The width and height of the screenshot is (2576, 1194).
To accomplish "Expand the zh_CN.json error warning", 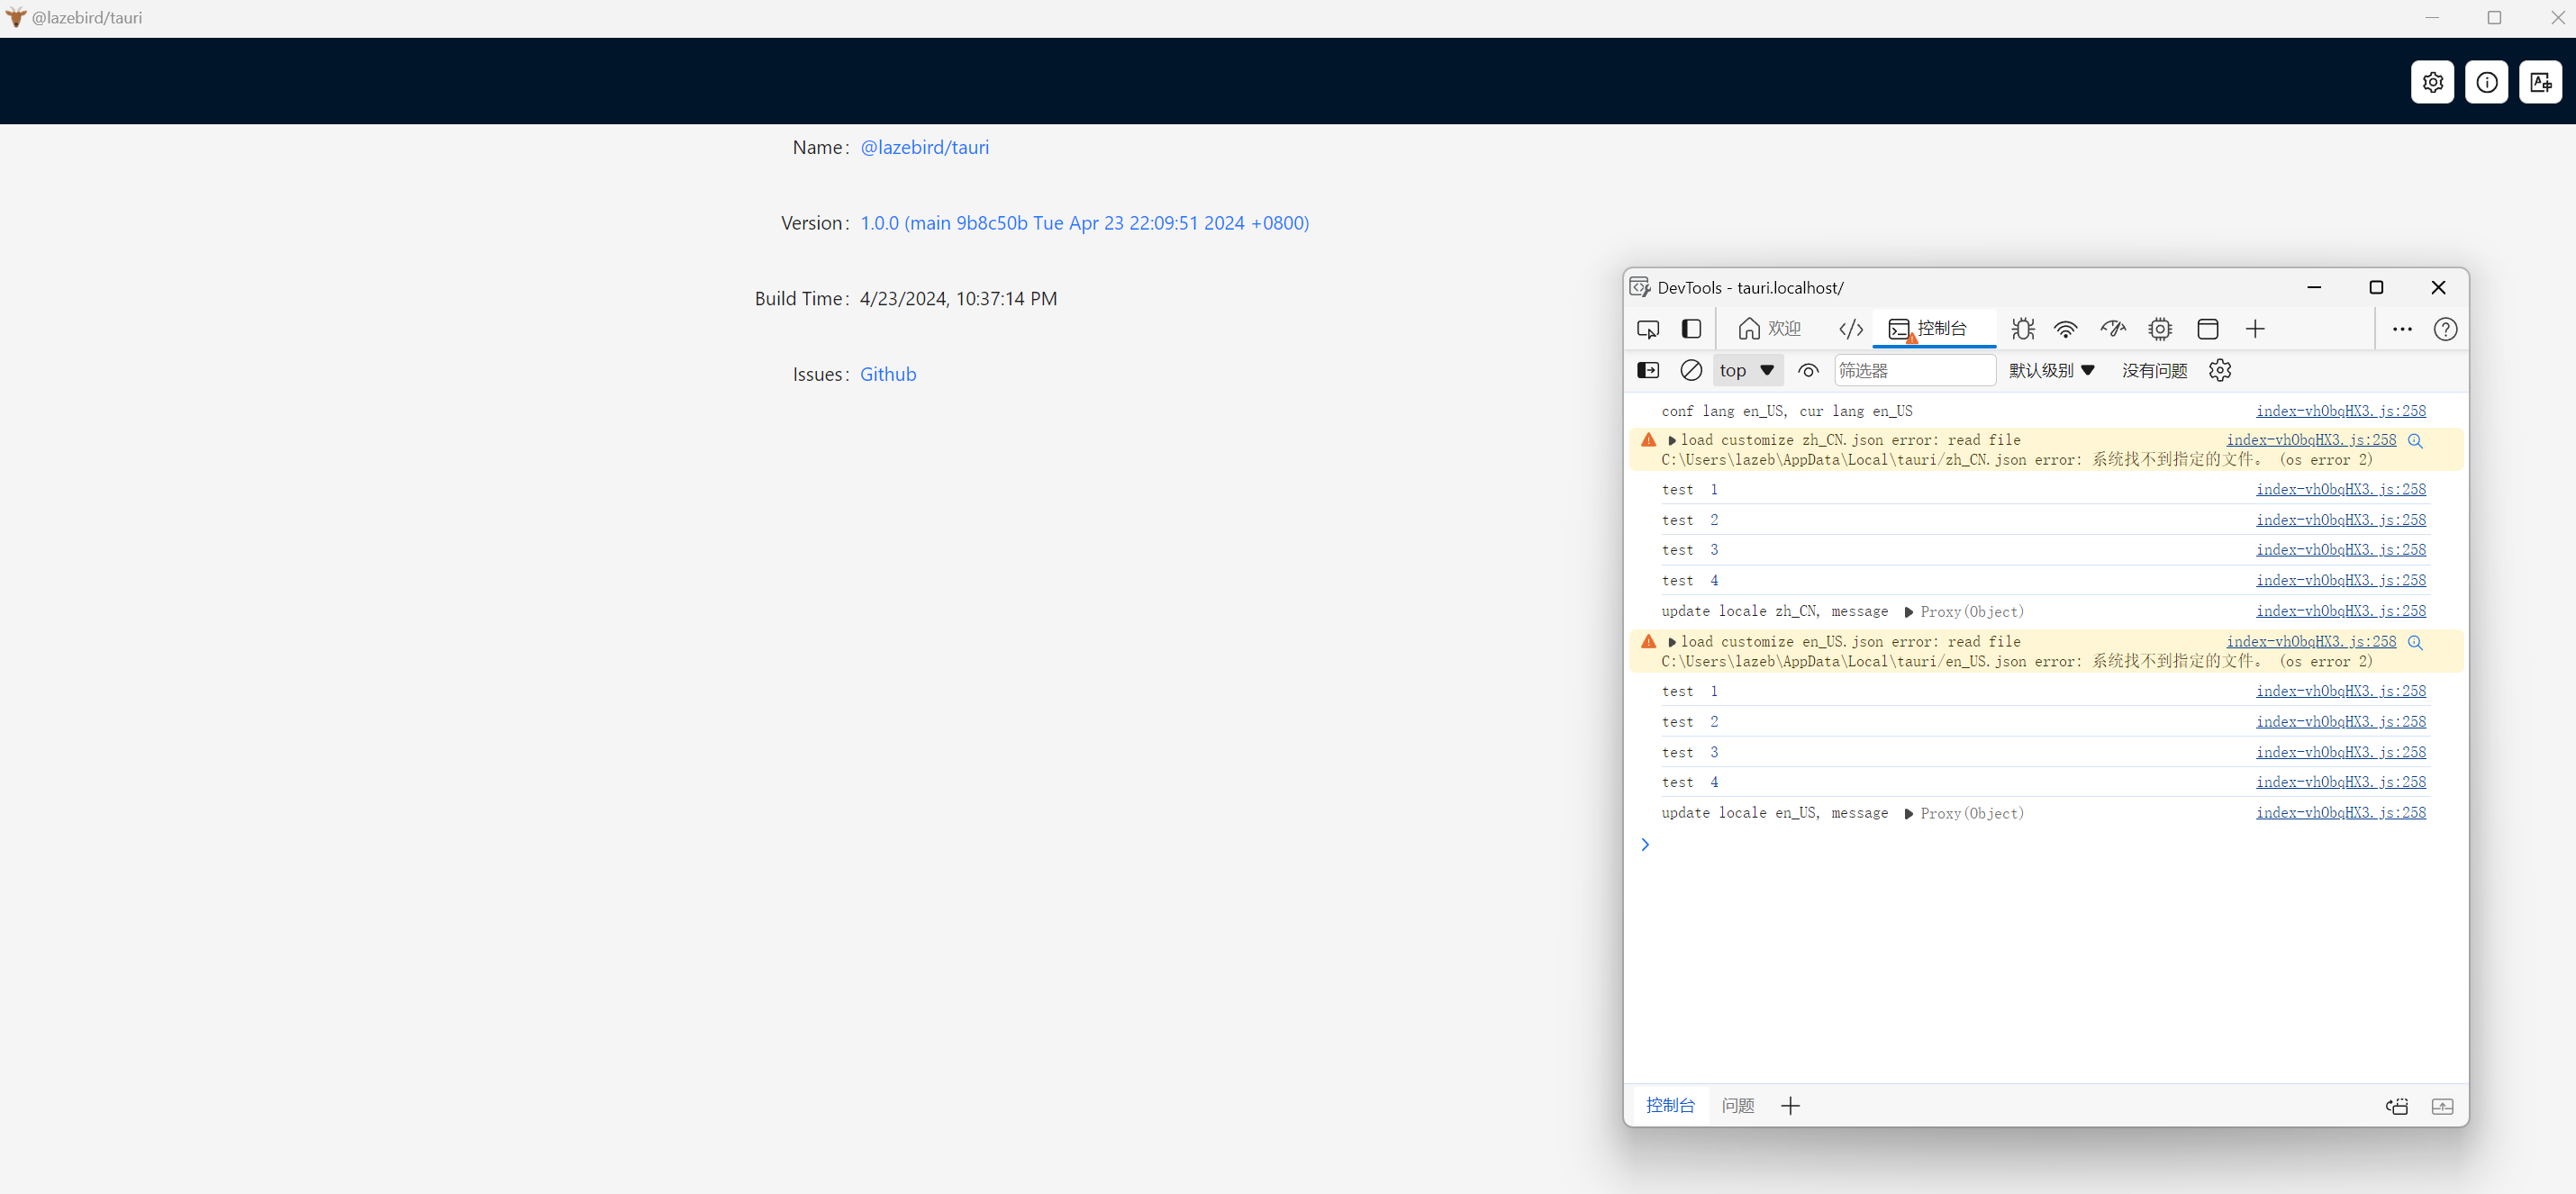I will (x=1672, y=440).
